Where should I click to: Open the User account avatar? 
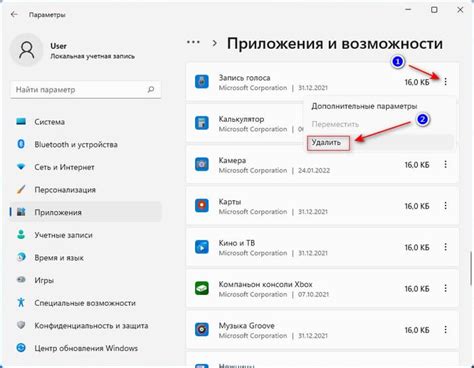pyautogui.click(x=27, y=50)
